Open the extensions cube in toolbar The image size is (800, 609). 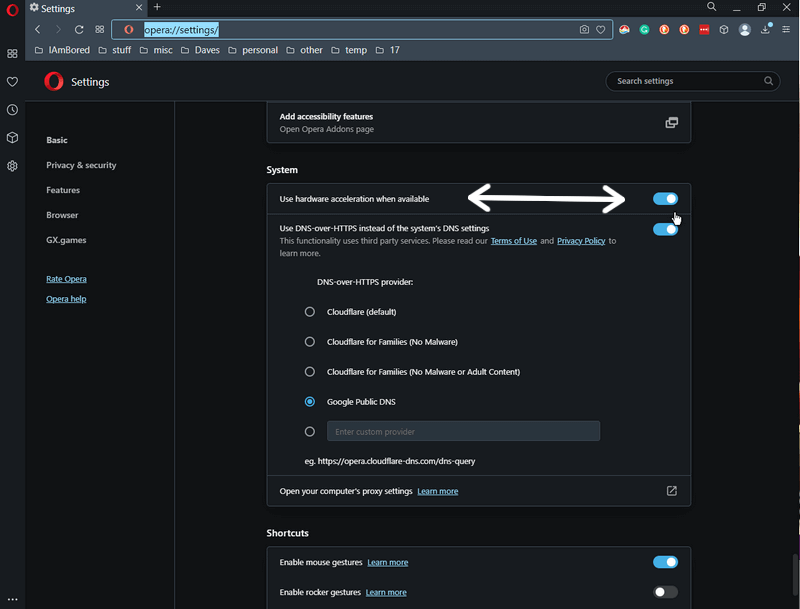[724, 30]
